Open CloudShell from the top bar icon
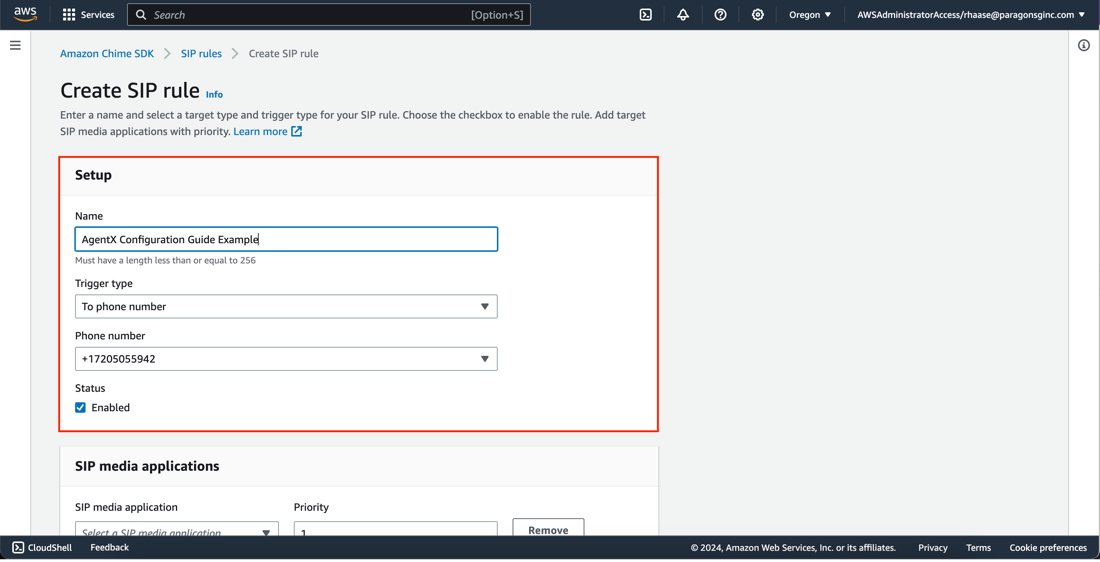The width and height of the screenshot is (1100, 562). pos(645,15)
